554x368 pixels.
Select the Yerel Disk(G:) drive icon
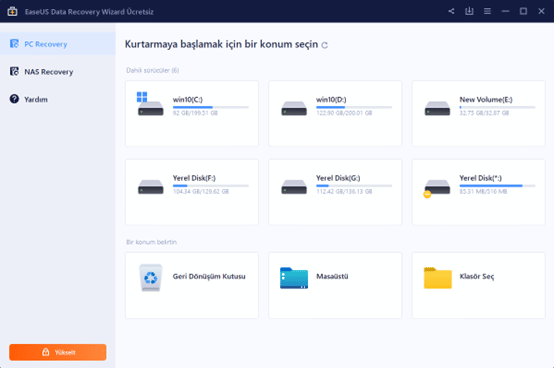point(294,187)
